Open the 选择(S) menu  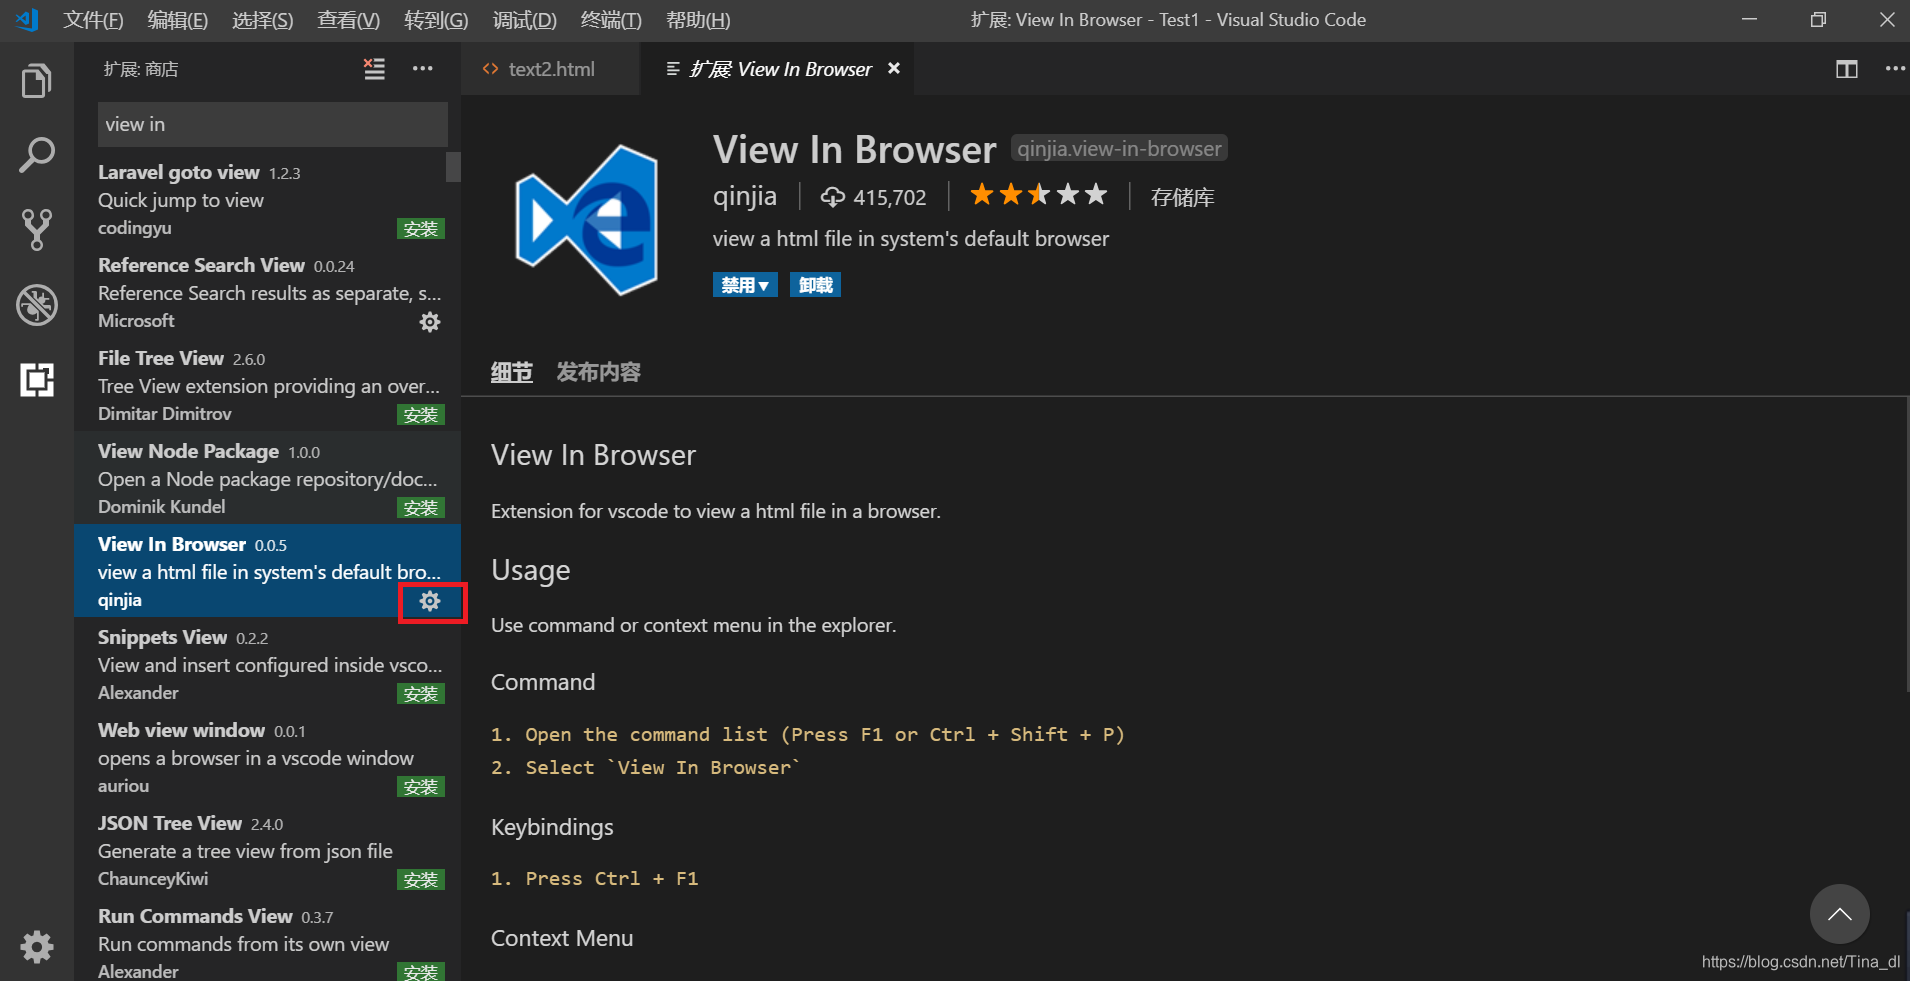[262, 20]
